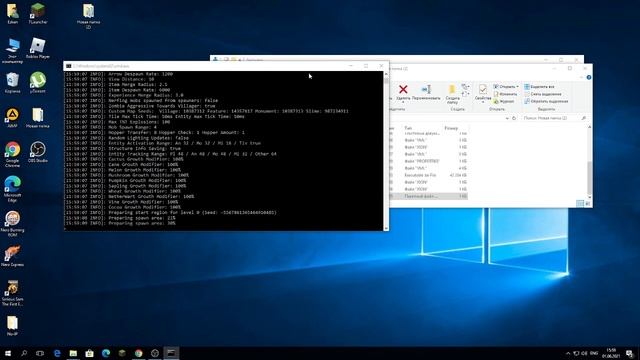The height and width of the screenshot is (360, 640).
Task: Select the OBS Studio desktop icon
Action: pyautogui.click(x=38, y=152)
